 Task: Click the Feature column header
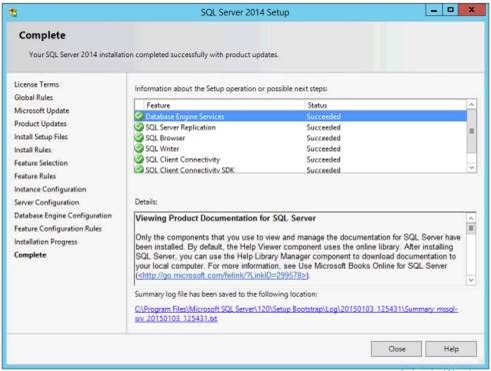158,105
